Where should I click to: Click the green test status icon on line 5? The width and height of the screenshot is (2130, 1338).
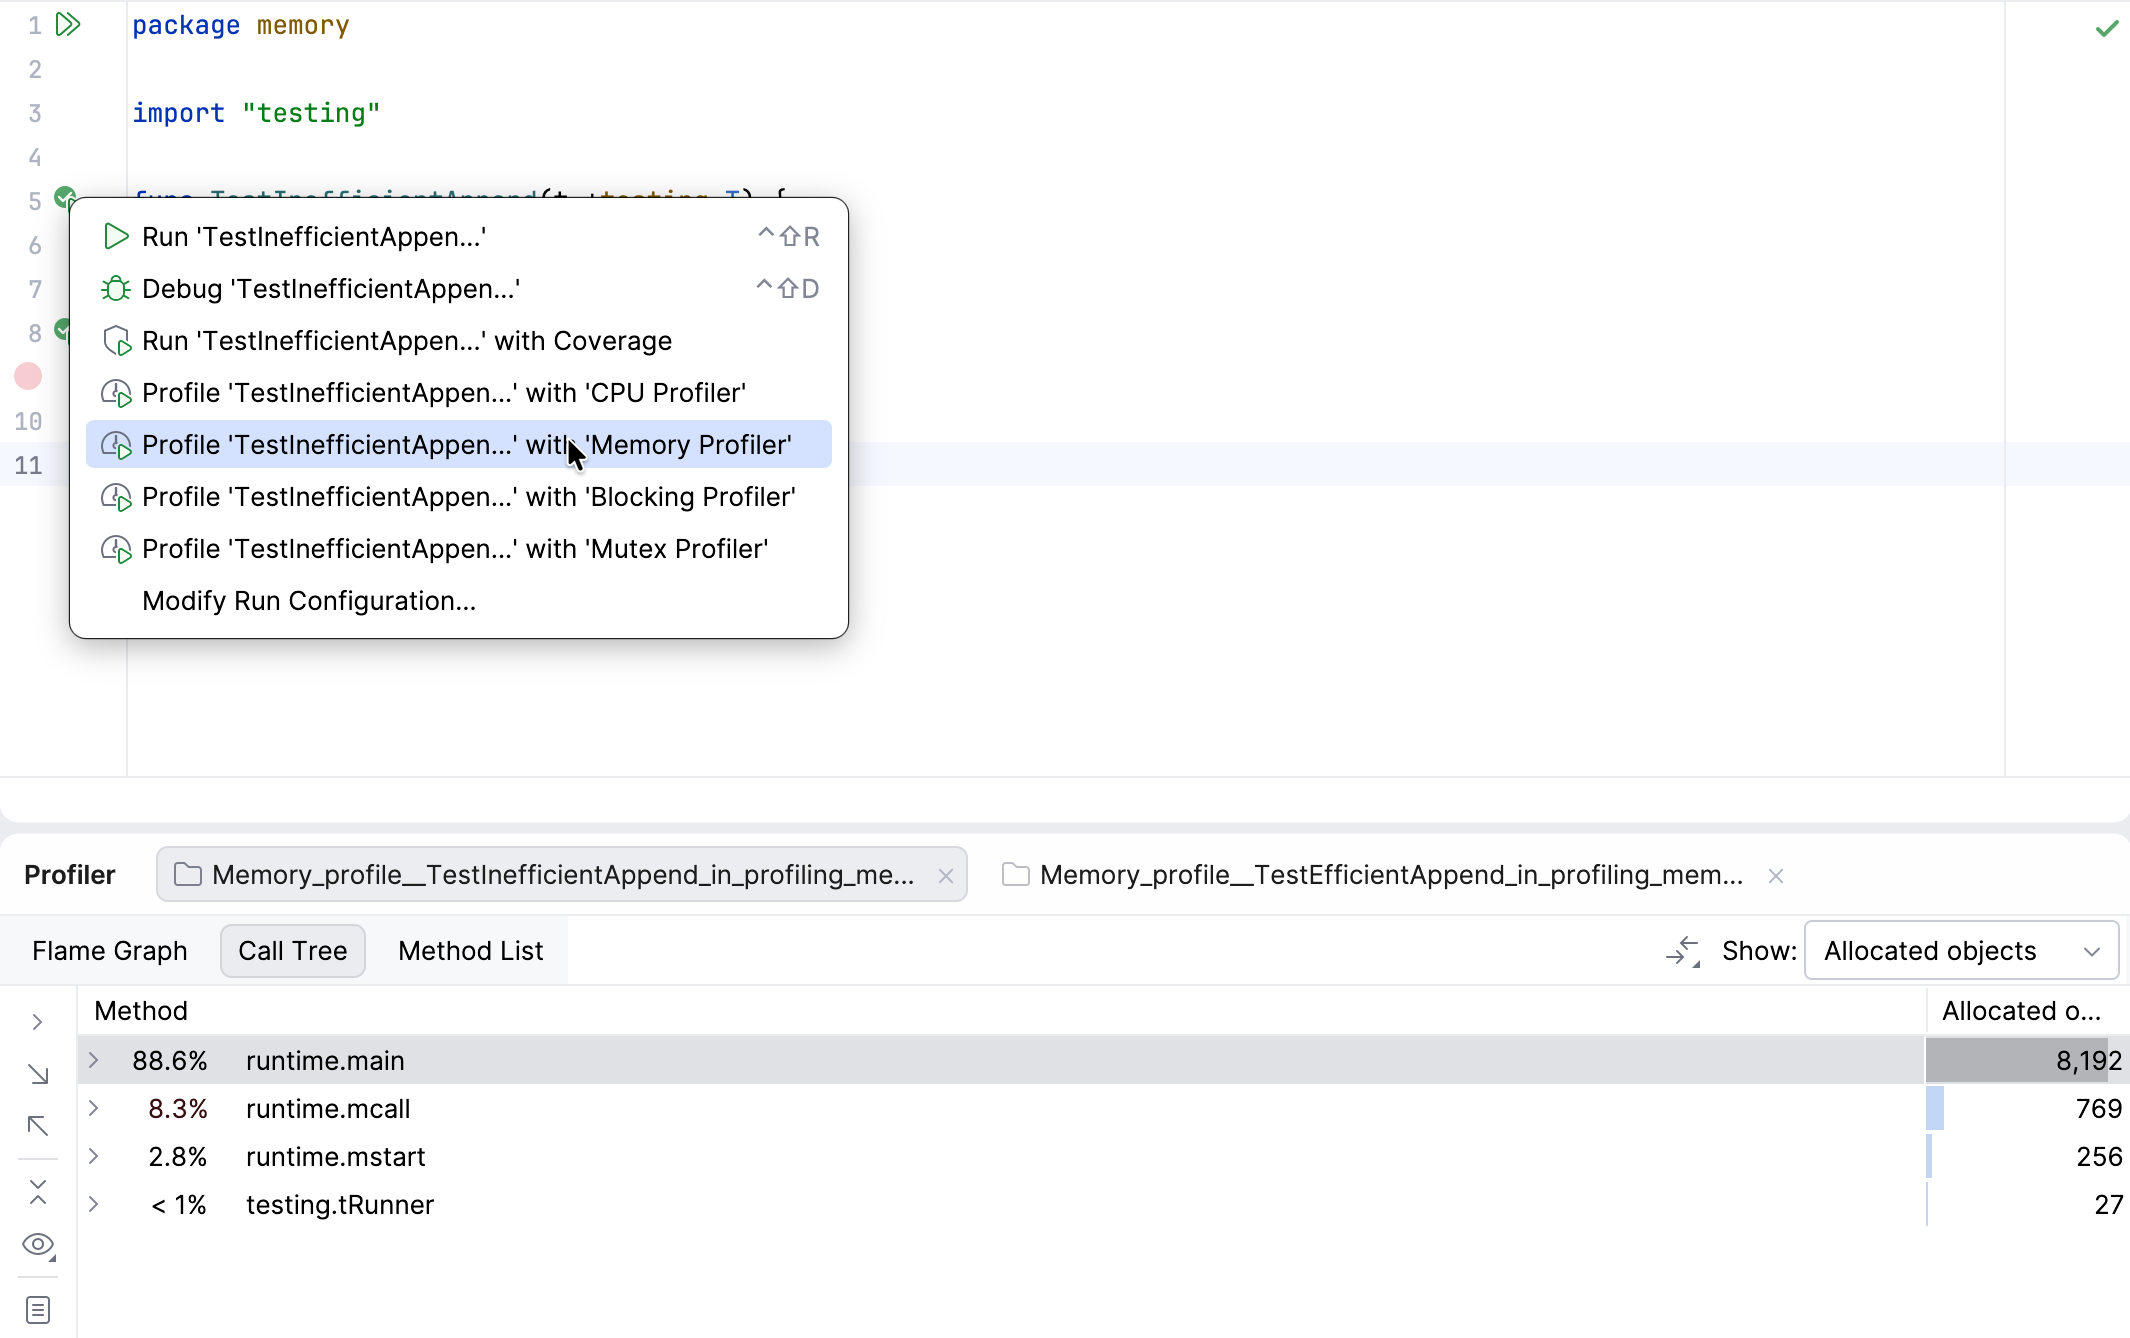click(63, 195)
